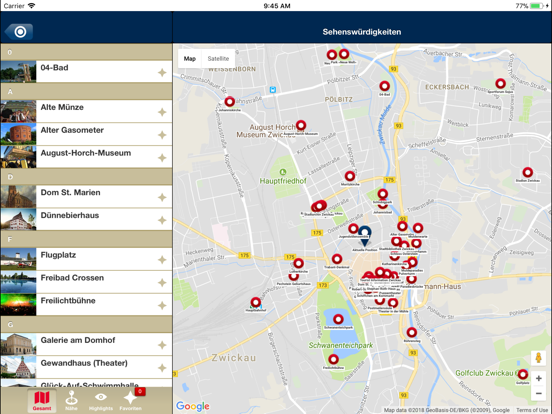Click the Street View pegman

tap(538, 358)
